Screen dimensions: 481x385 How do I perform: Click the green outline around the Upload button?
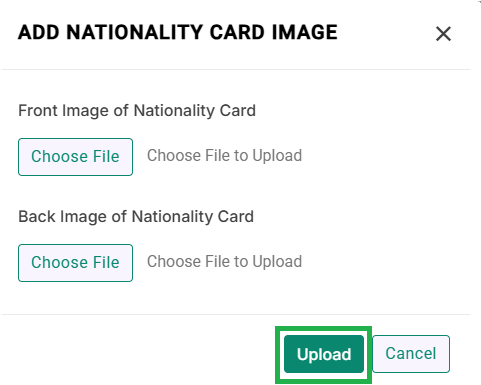pyautogui.click(x=323, y=328)
